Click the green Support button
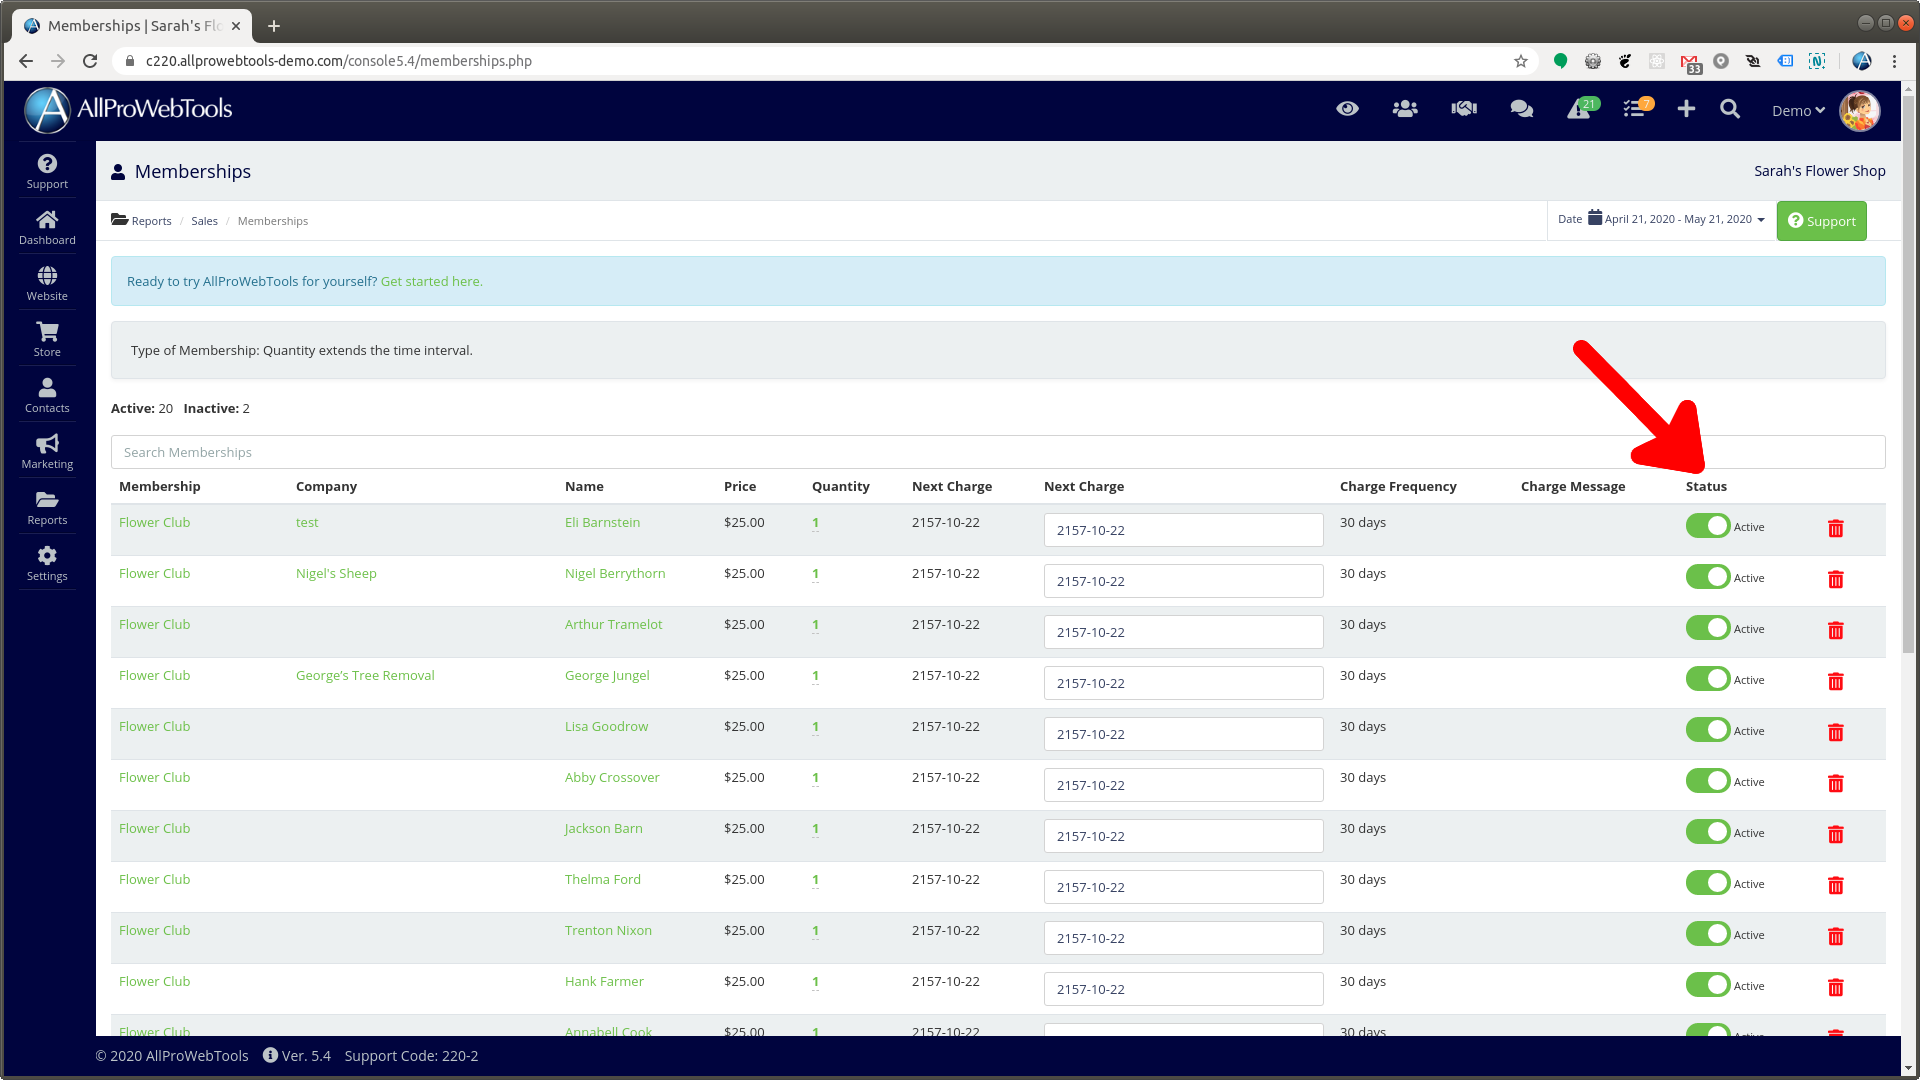Viewport: 1920px width, 1080px height. (x=1821, y=221)
